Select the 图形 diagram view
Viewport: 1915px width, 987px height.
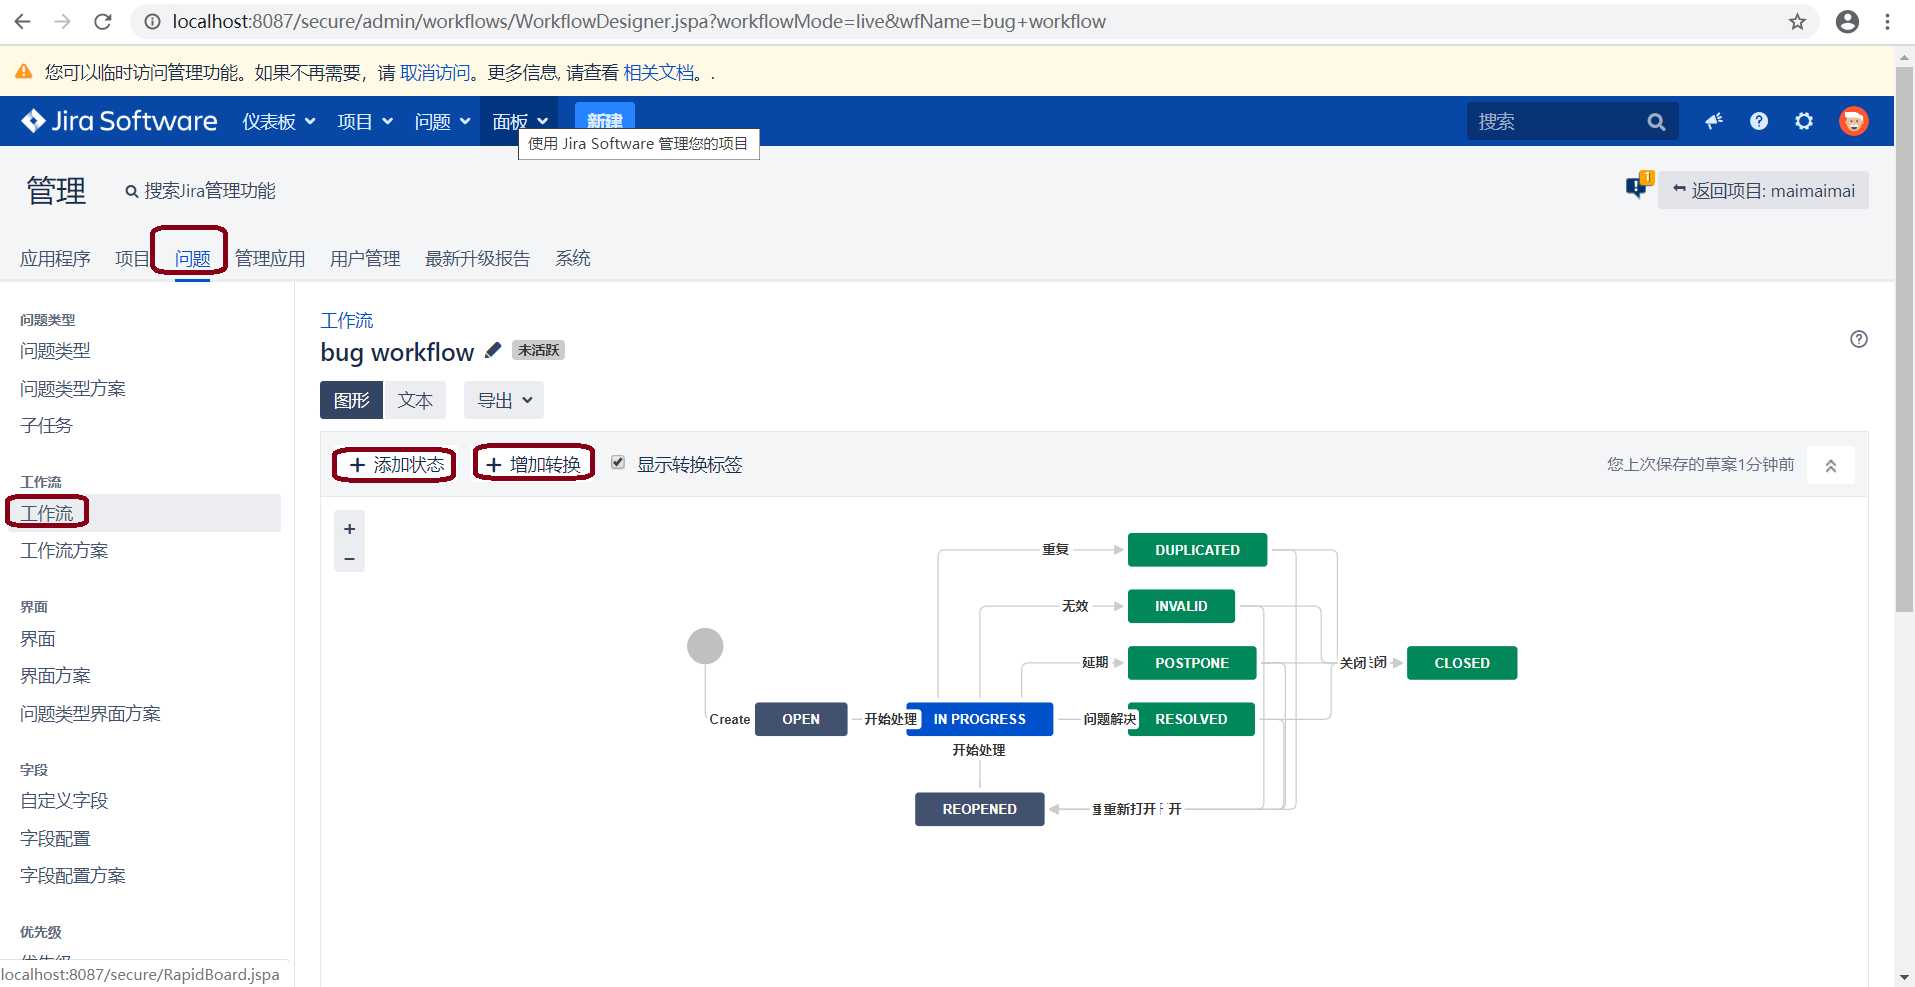point(351,400)
